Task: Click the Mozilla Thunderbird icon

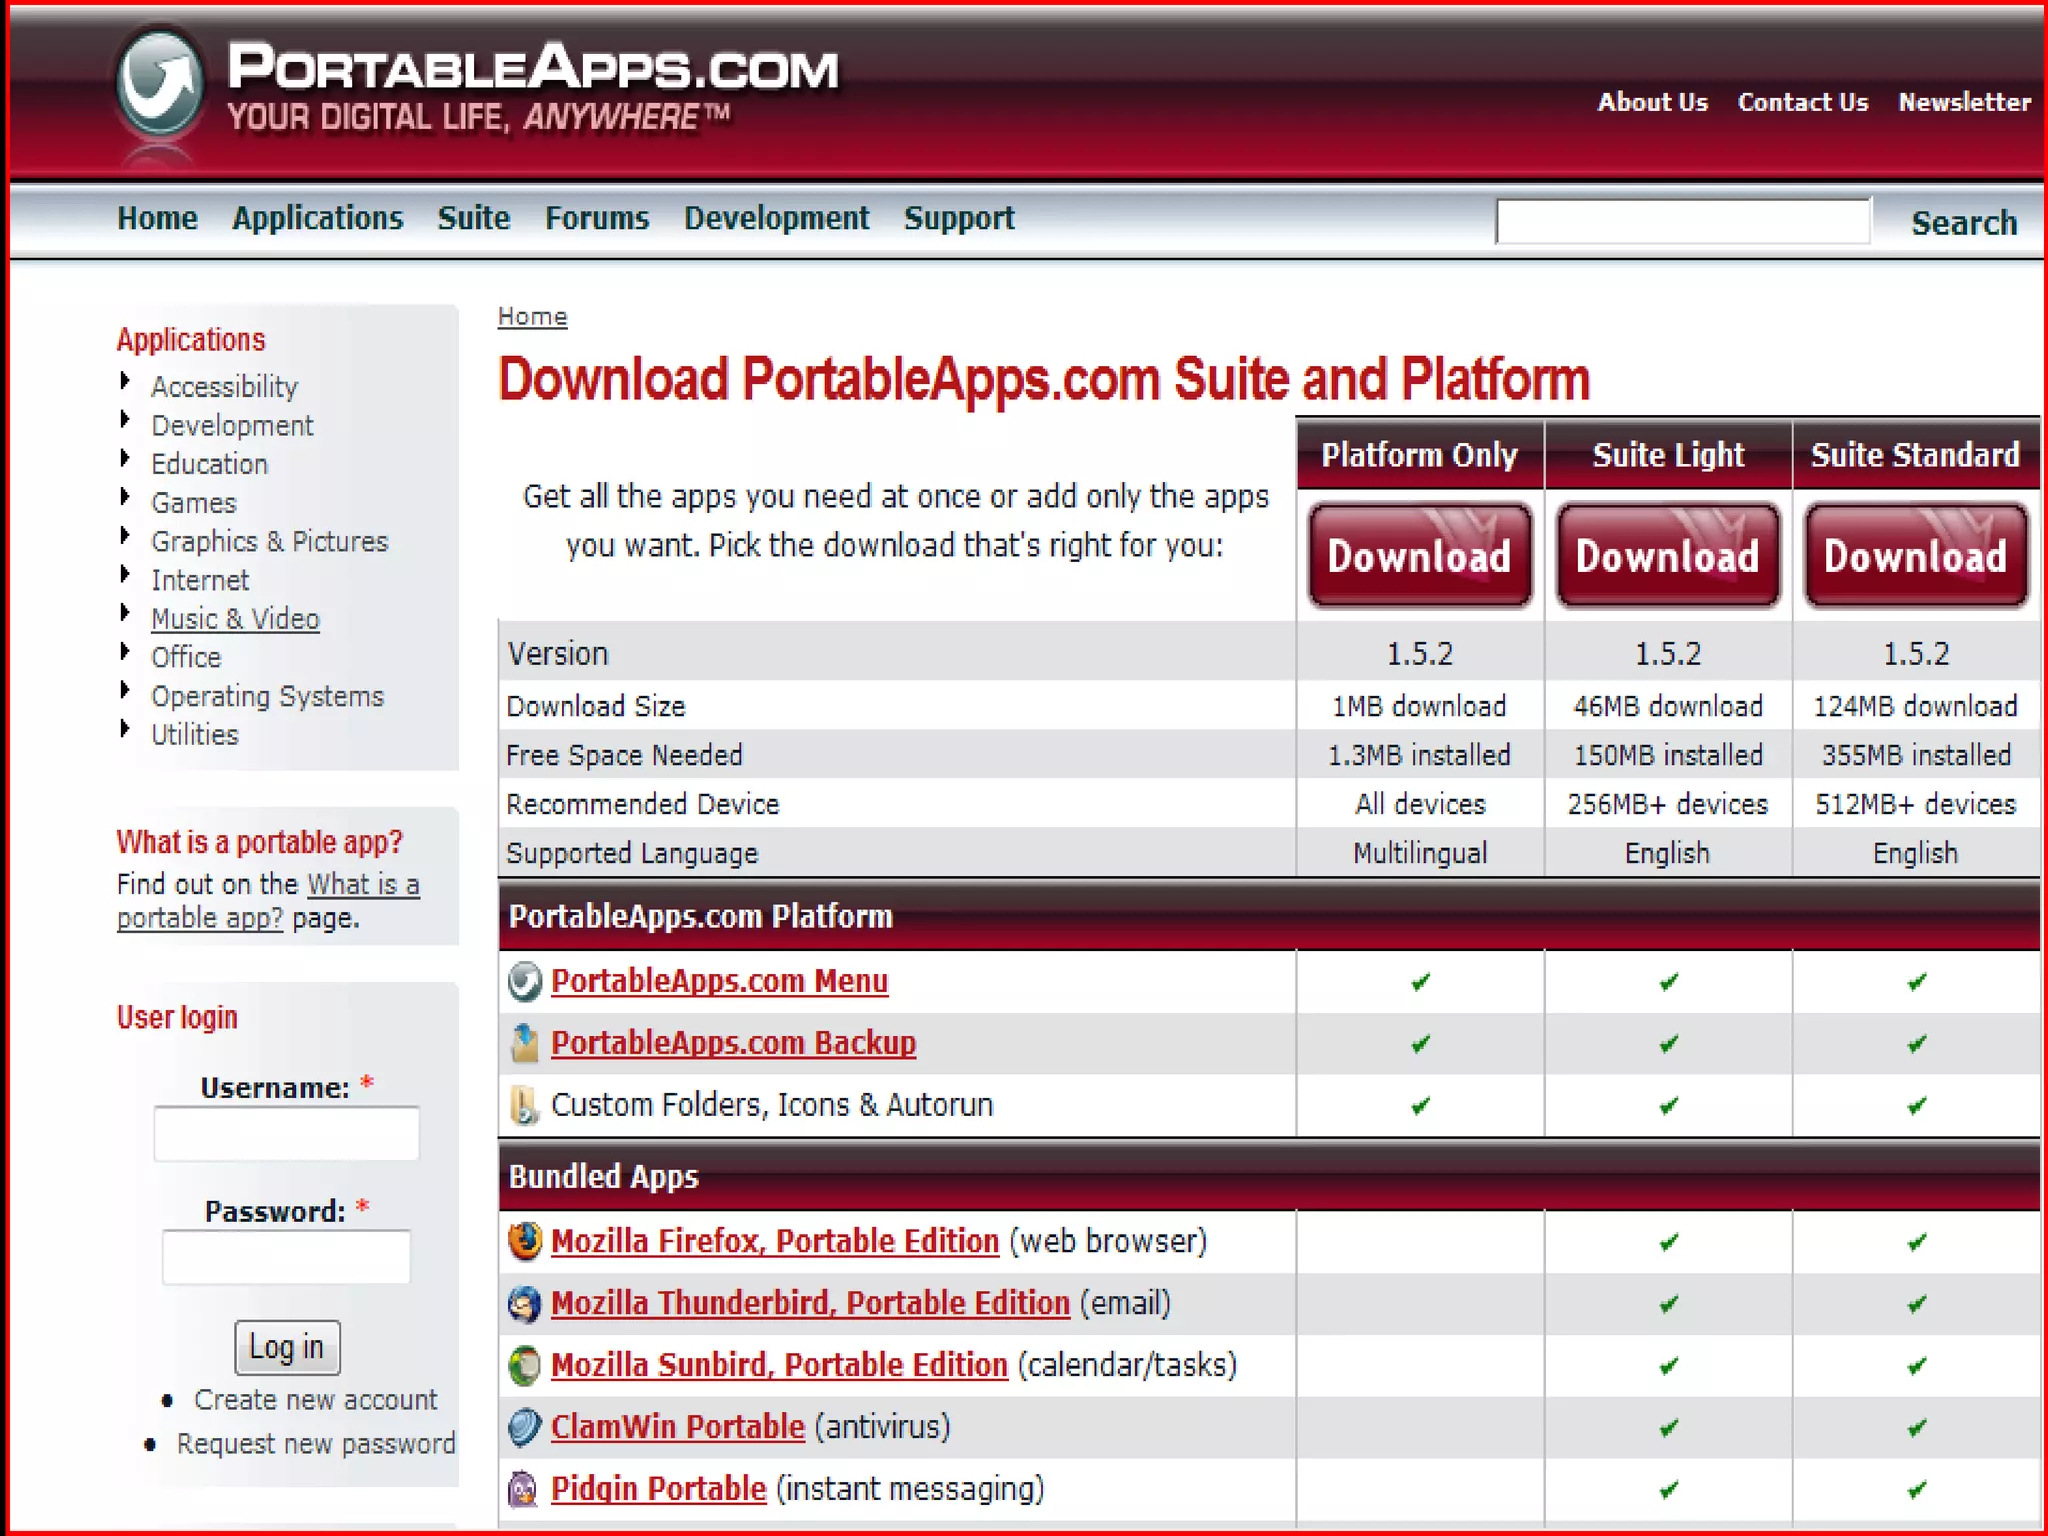Action: pos(524,1304)
